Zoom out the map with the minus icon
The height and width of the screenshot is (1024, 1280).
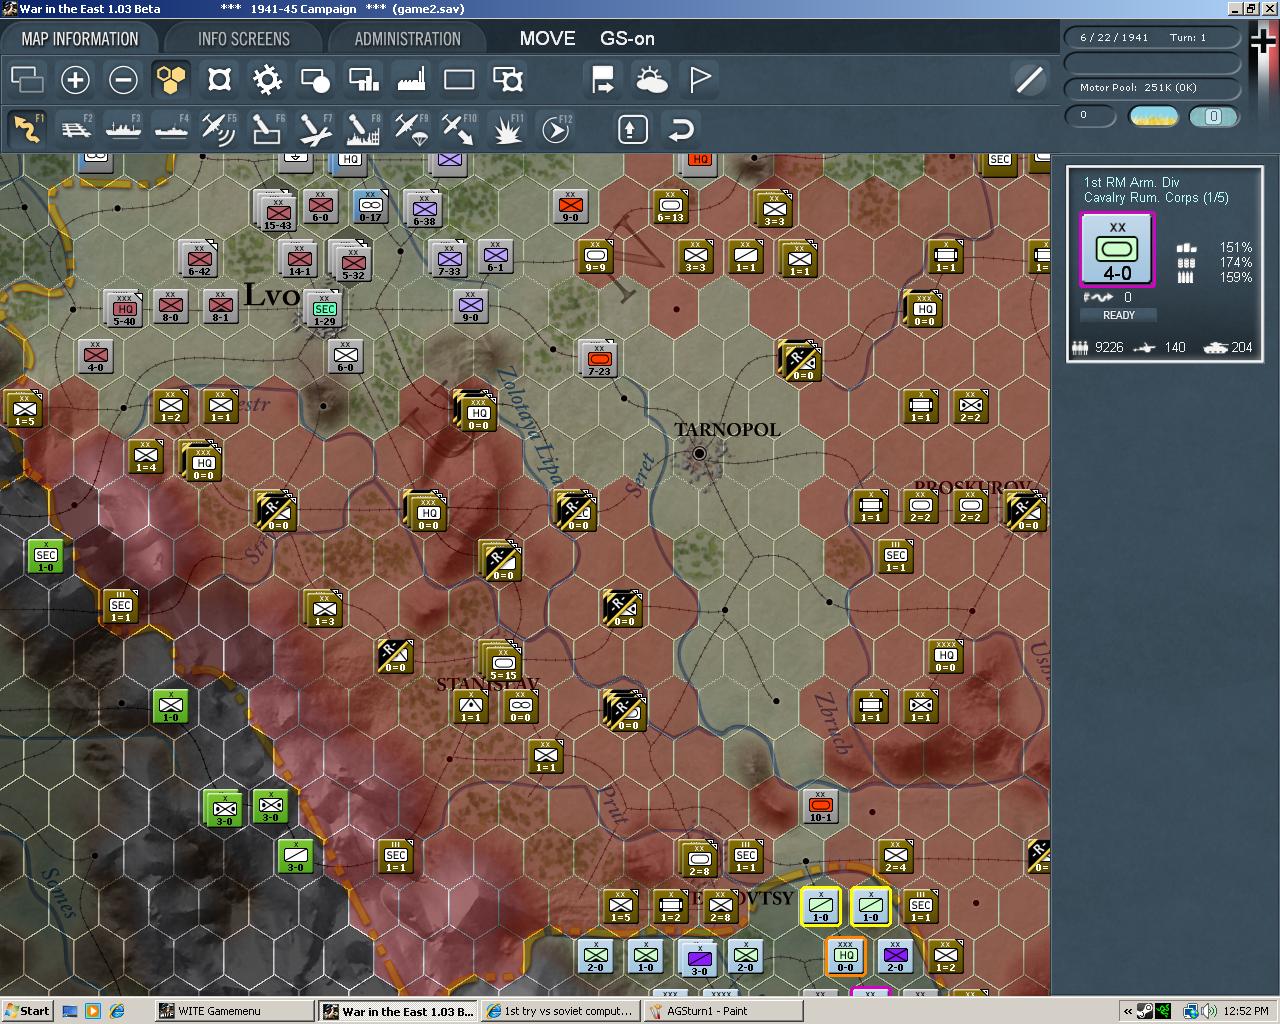point(123,80)
